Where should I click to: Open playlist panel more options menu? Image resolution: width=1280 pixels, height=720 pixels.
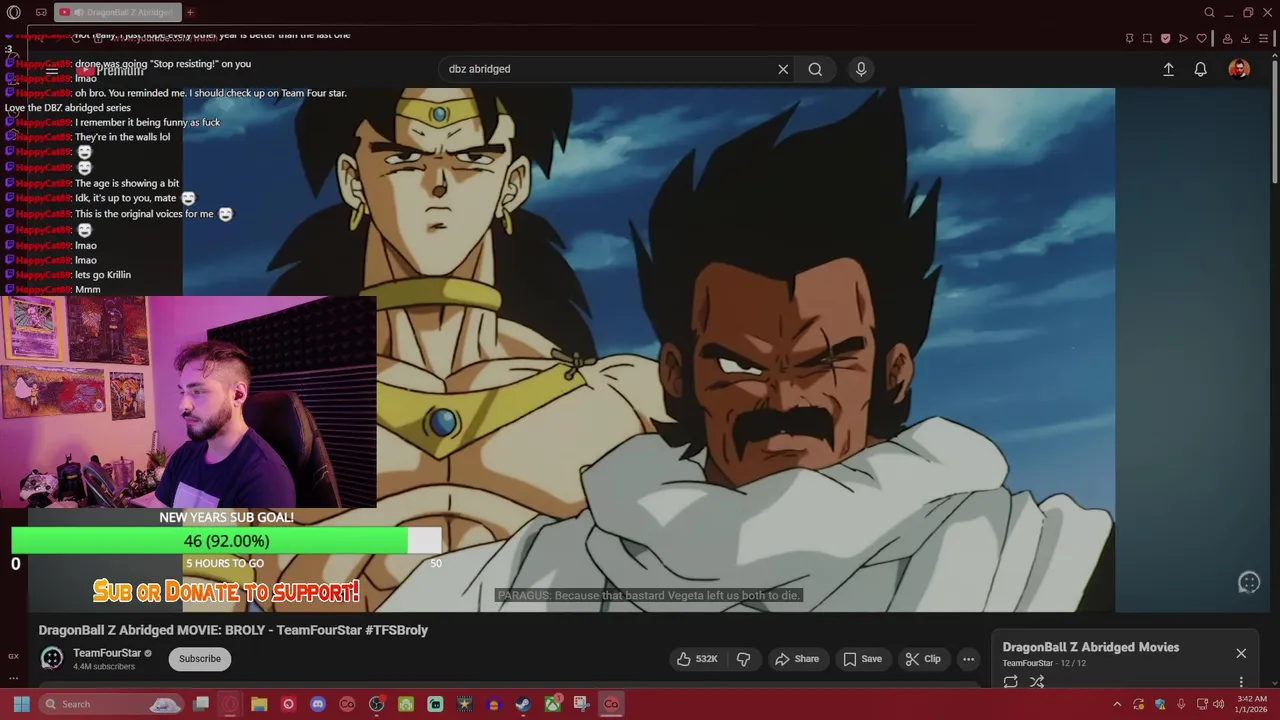coord(1241,682)
